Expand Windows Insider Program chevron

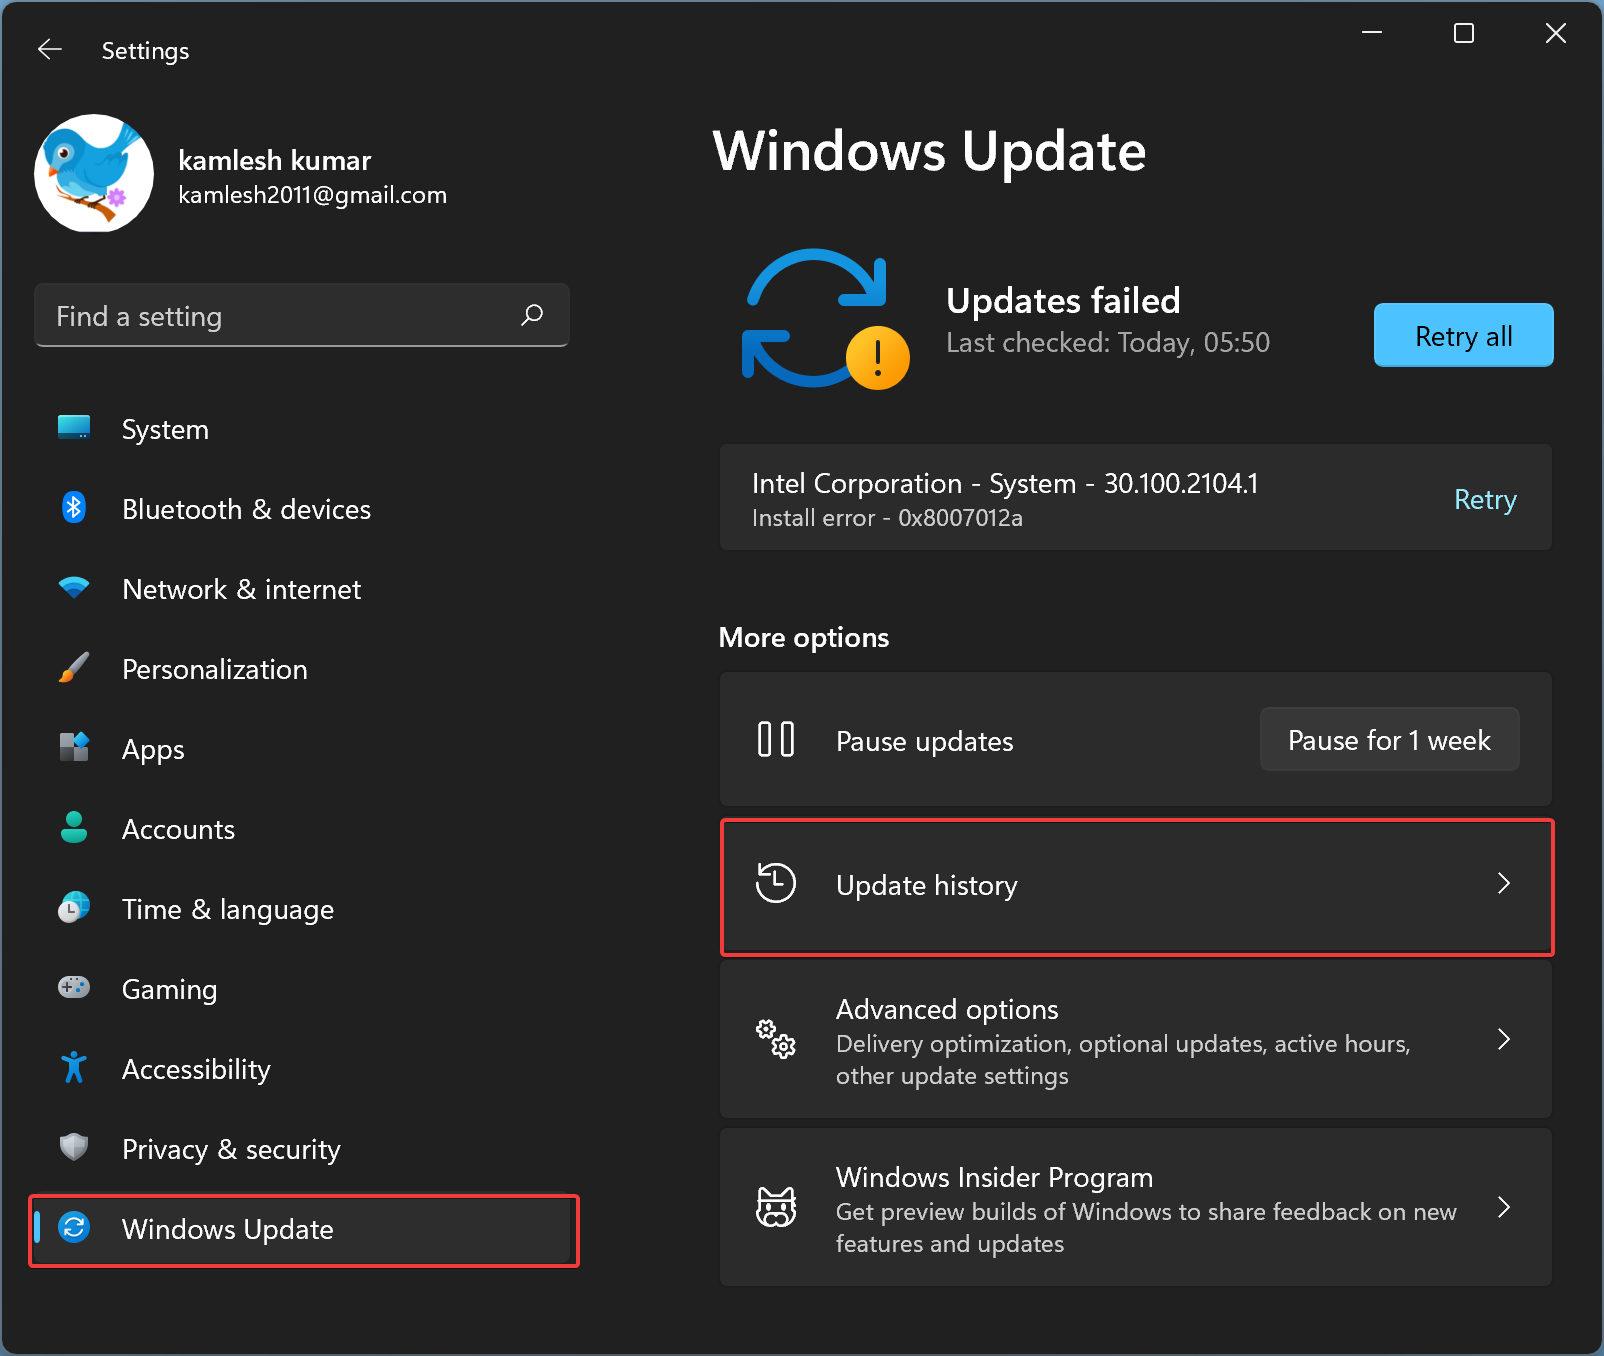[1503, 1207]
